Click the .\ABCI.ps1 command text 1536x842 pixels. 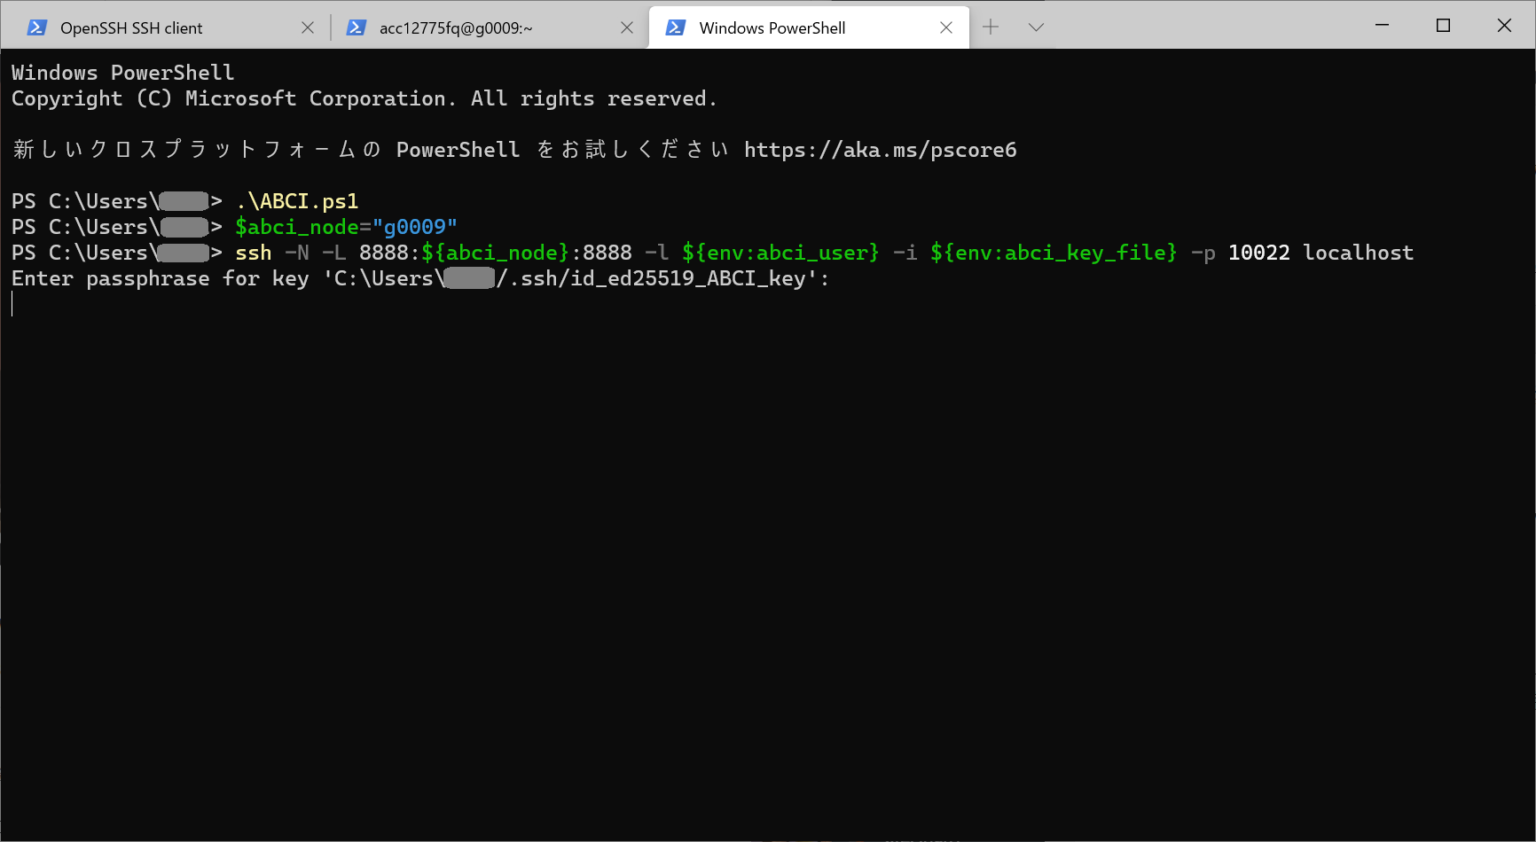pyautogui.click(x=297, y=200)
